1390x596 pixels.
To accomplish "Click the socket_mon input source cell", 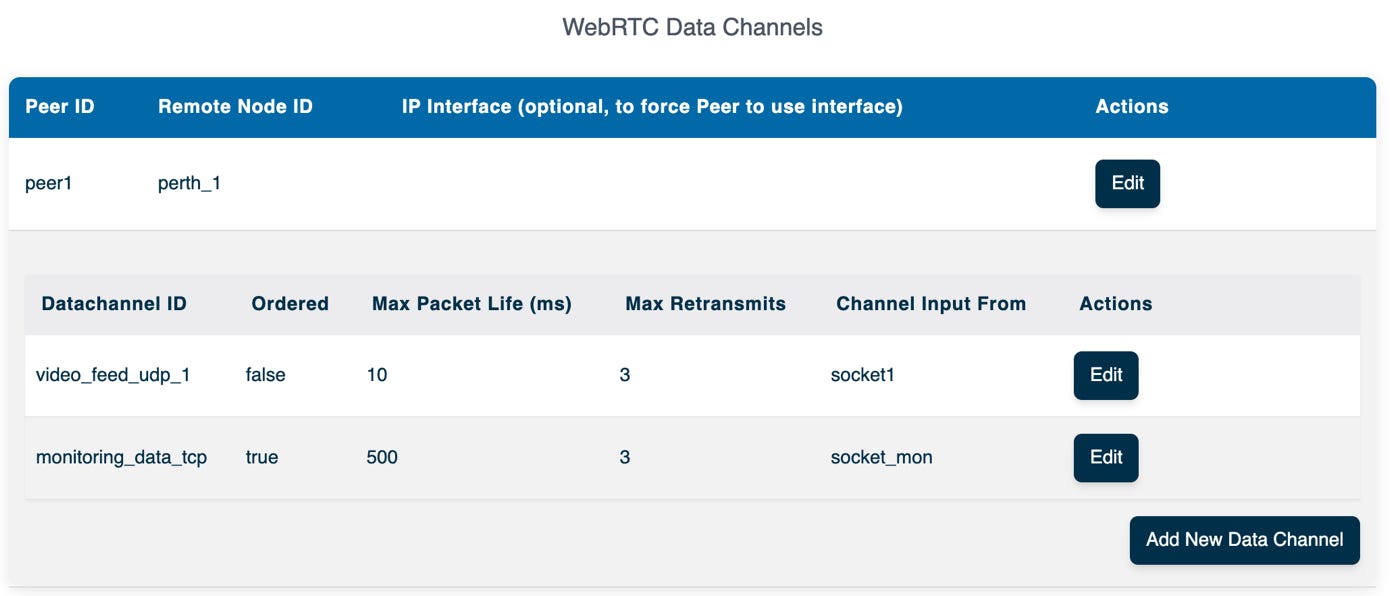I will pyautogui.click(x=881, y=457).
